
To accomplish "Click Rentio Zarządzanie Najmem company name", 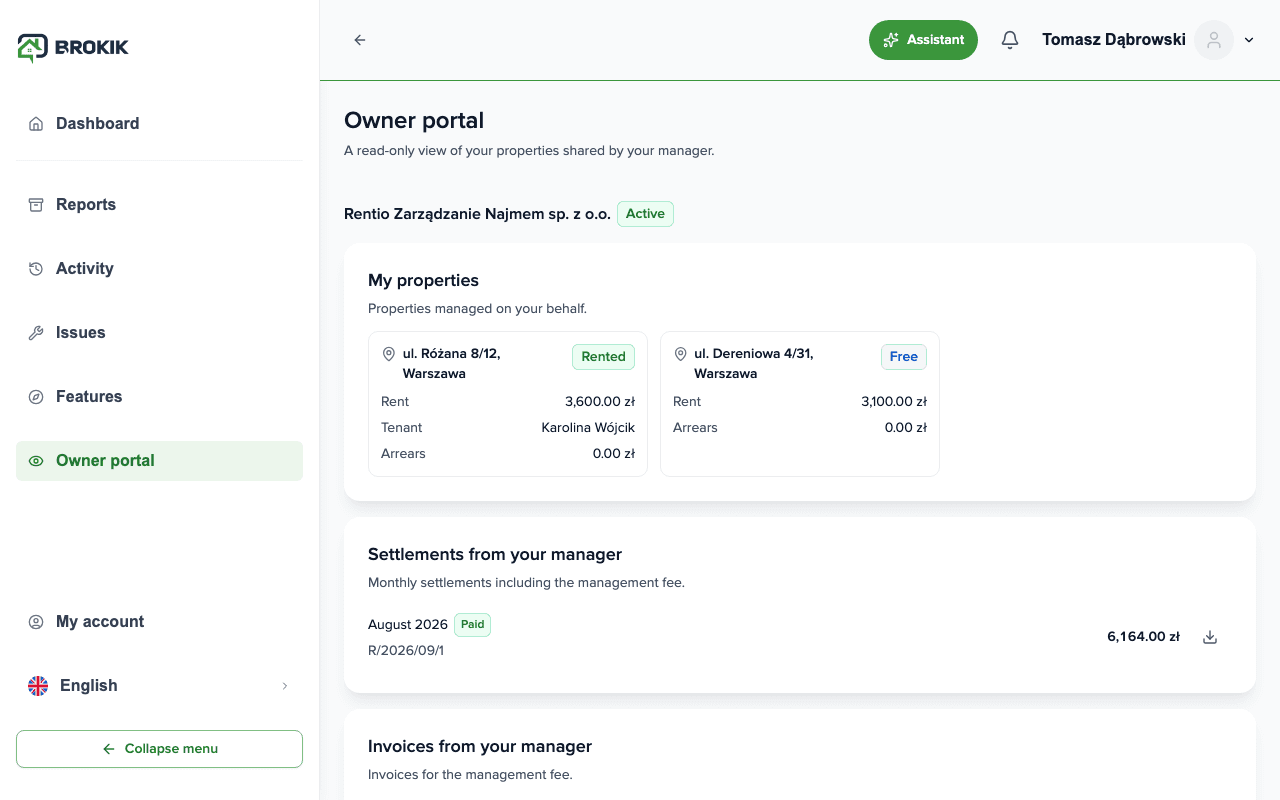I will click(477, 214).
